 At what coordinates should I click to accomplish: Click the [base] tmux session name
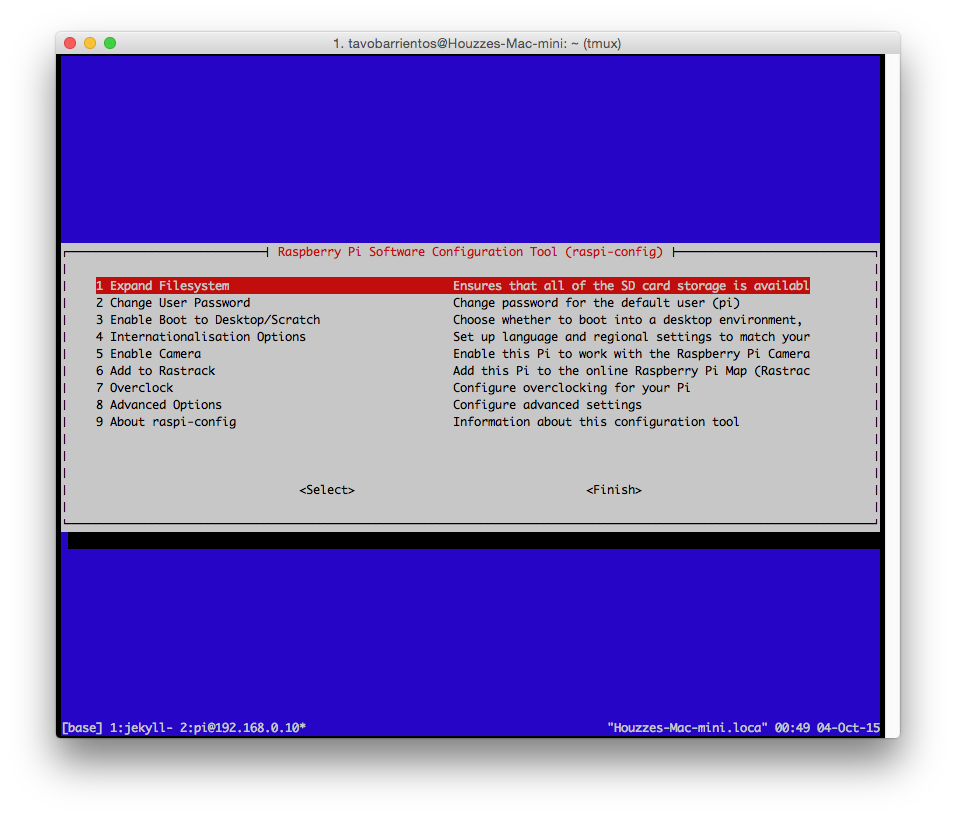point(82,728)
